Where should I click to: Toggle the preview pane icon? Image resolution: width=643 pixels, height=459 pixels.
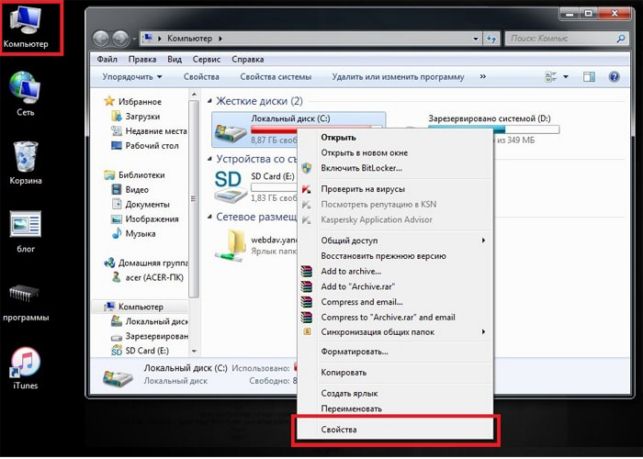[x=589, y=77]
